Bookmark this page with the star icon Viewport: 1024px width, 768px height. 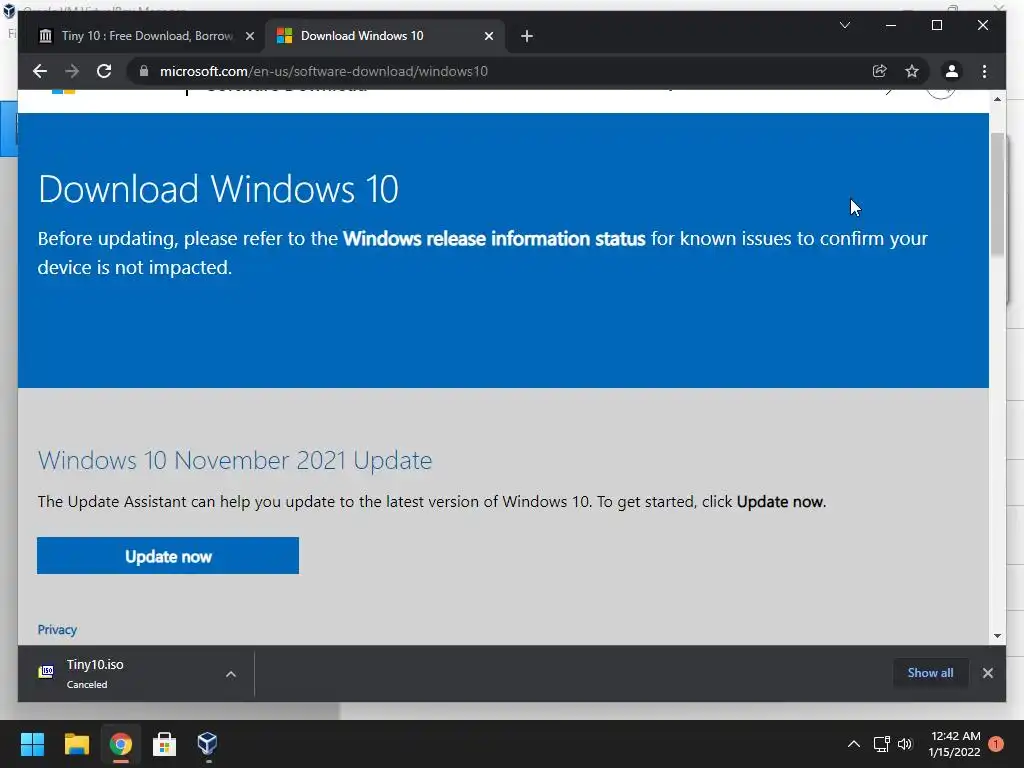tap(912, 71)
